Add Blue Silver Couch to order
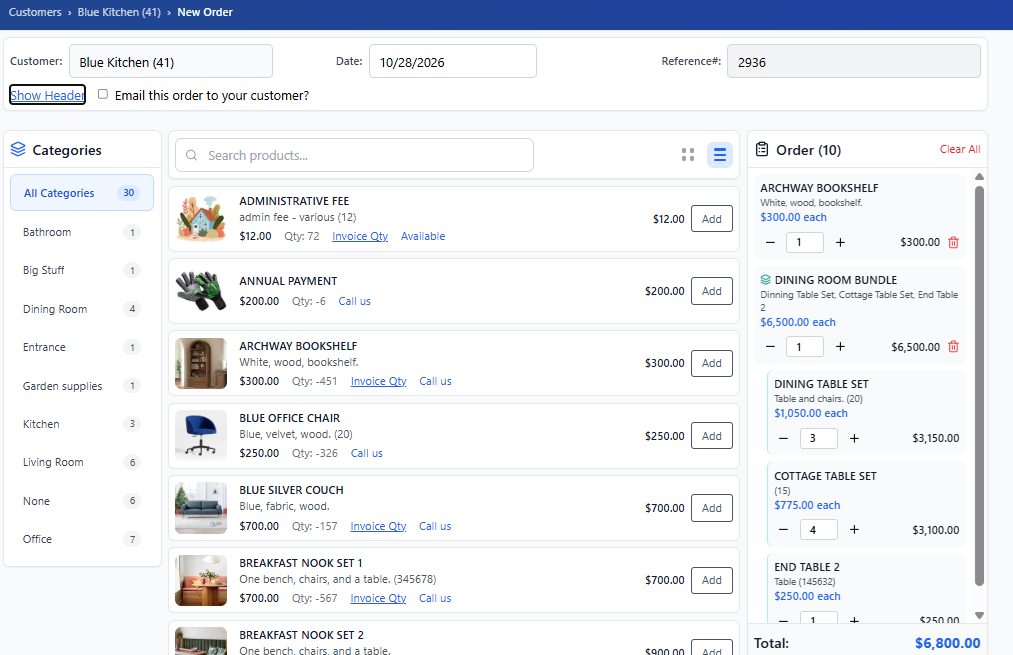Viewport: 1013px width, 655px height. coord(712,508)
